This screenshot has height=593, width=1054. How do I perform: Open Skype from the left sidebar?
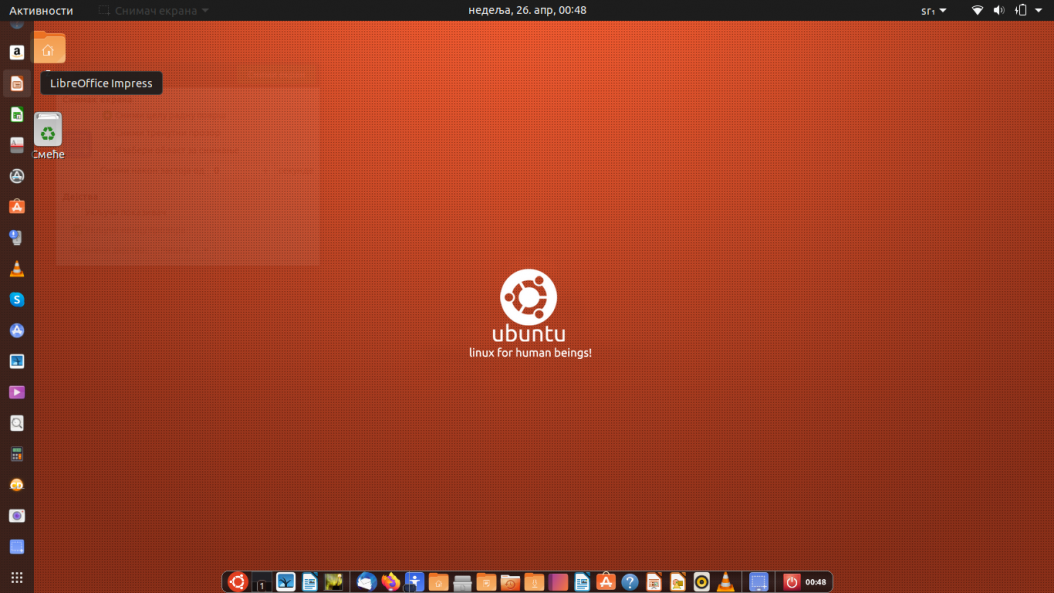tap(17, 300)
